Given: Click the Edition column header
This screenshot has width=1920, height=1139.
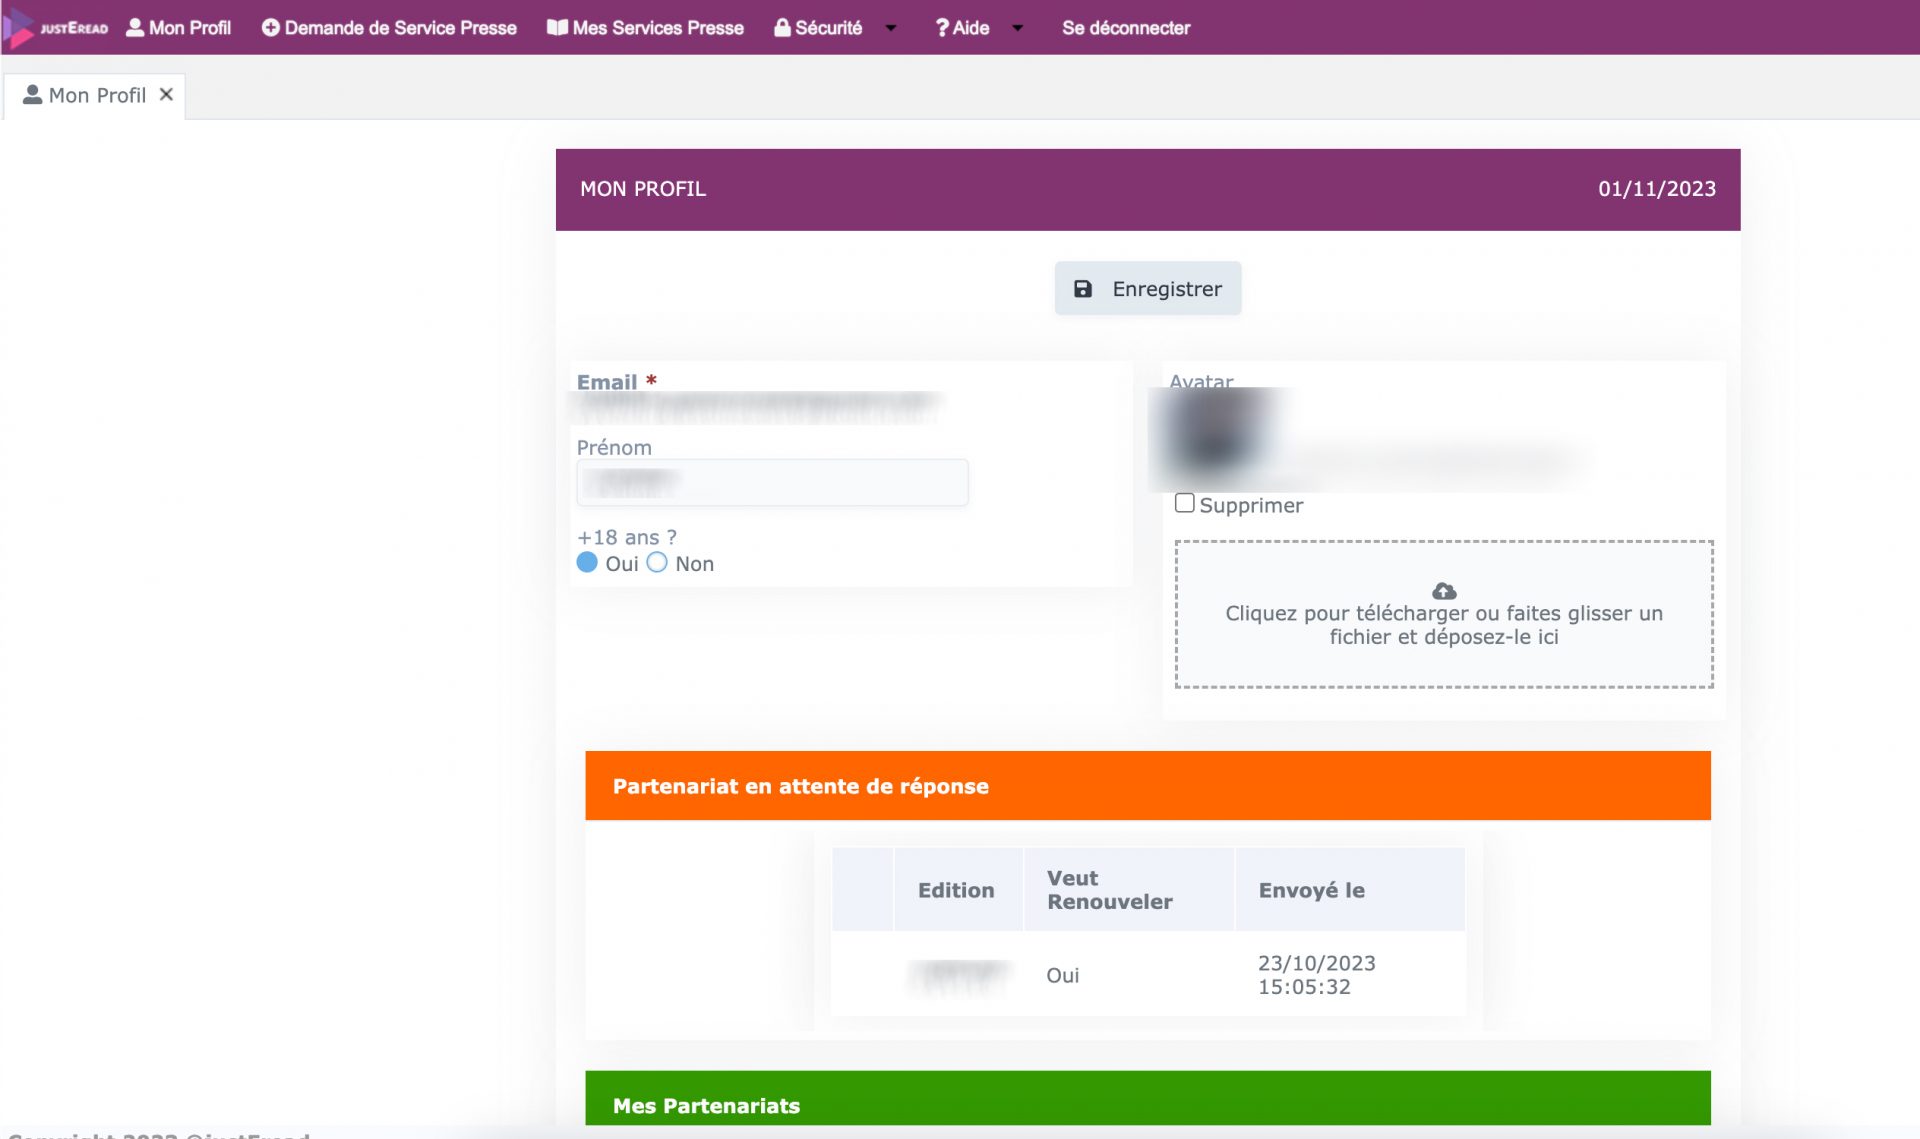Looking at the screenshot, I should 957,890.
